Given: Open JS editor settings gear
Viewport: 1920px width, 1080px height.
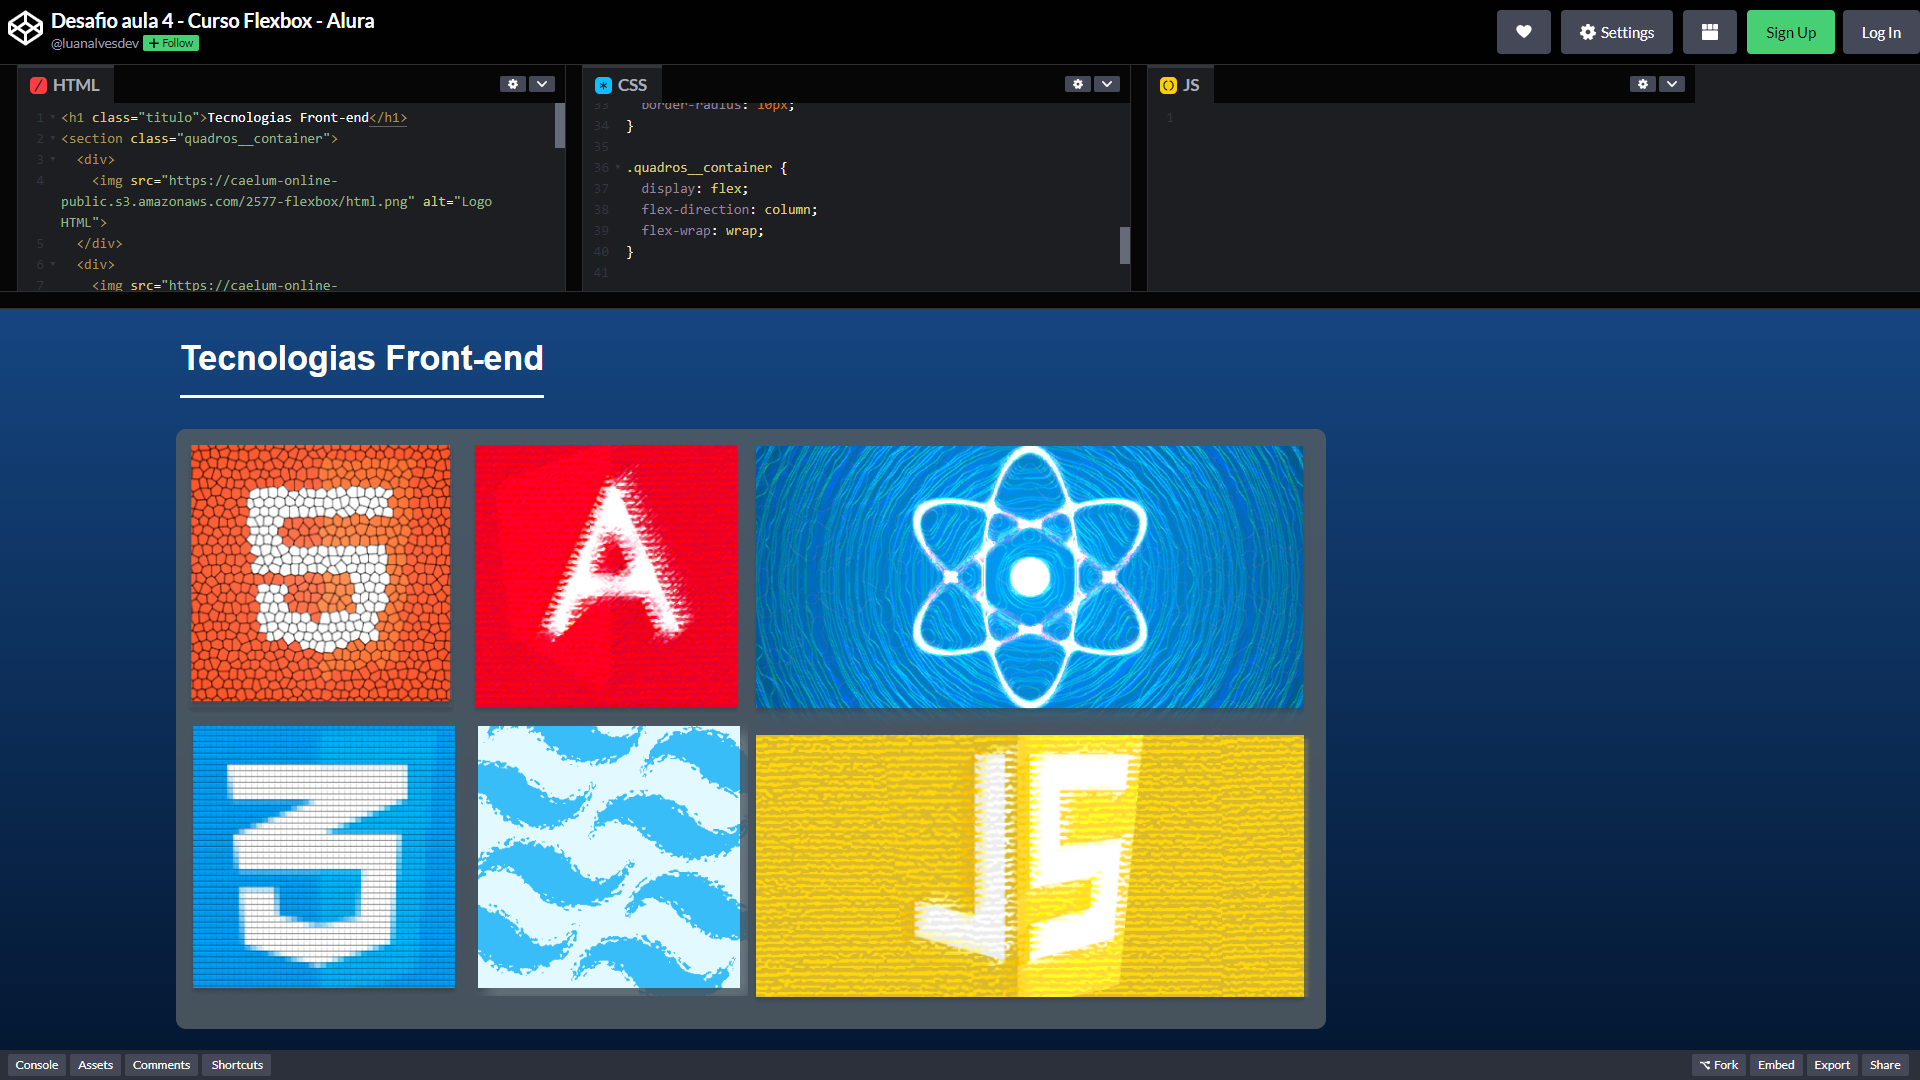Looking at the screenshot, I should (x=1643, y=84).
